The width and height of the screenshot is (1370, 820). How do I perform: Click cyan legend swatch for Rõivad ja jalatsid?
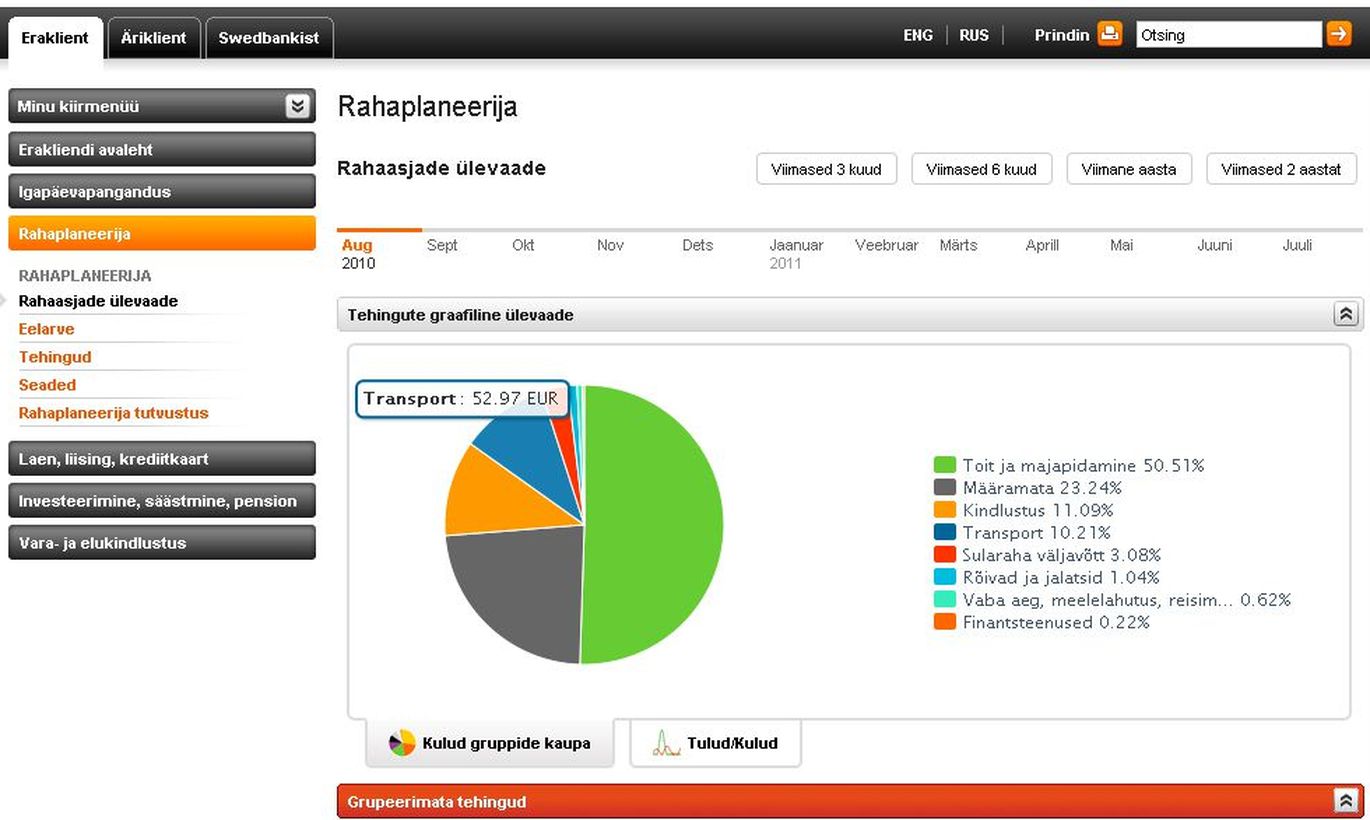point(945,577)
